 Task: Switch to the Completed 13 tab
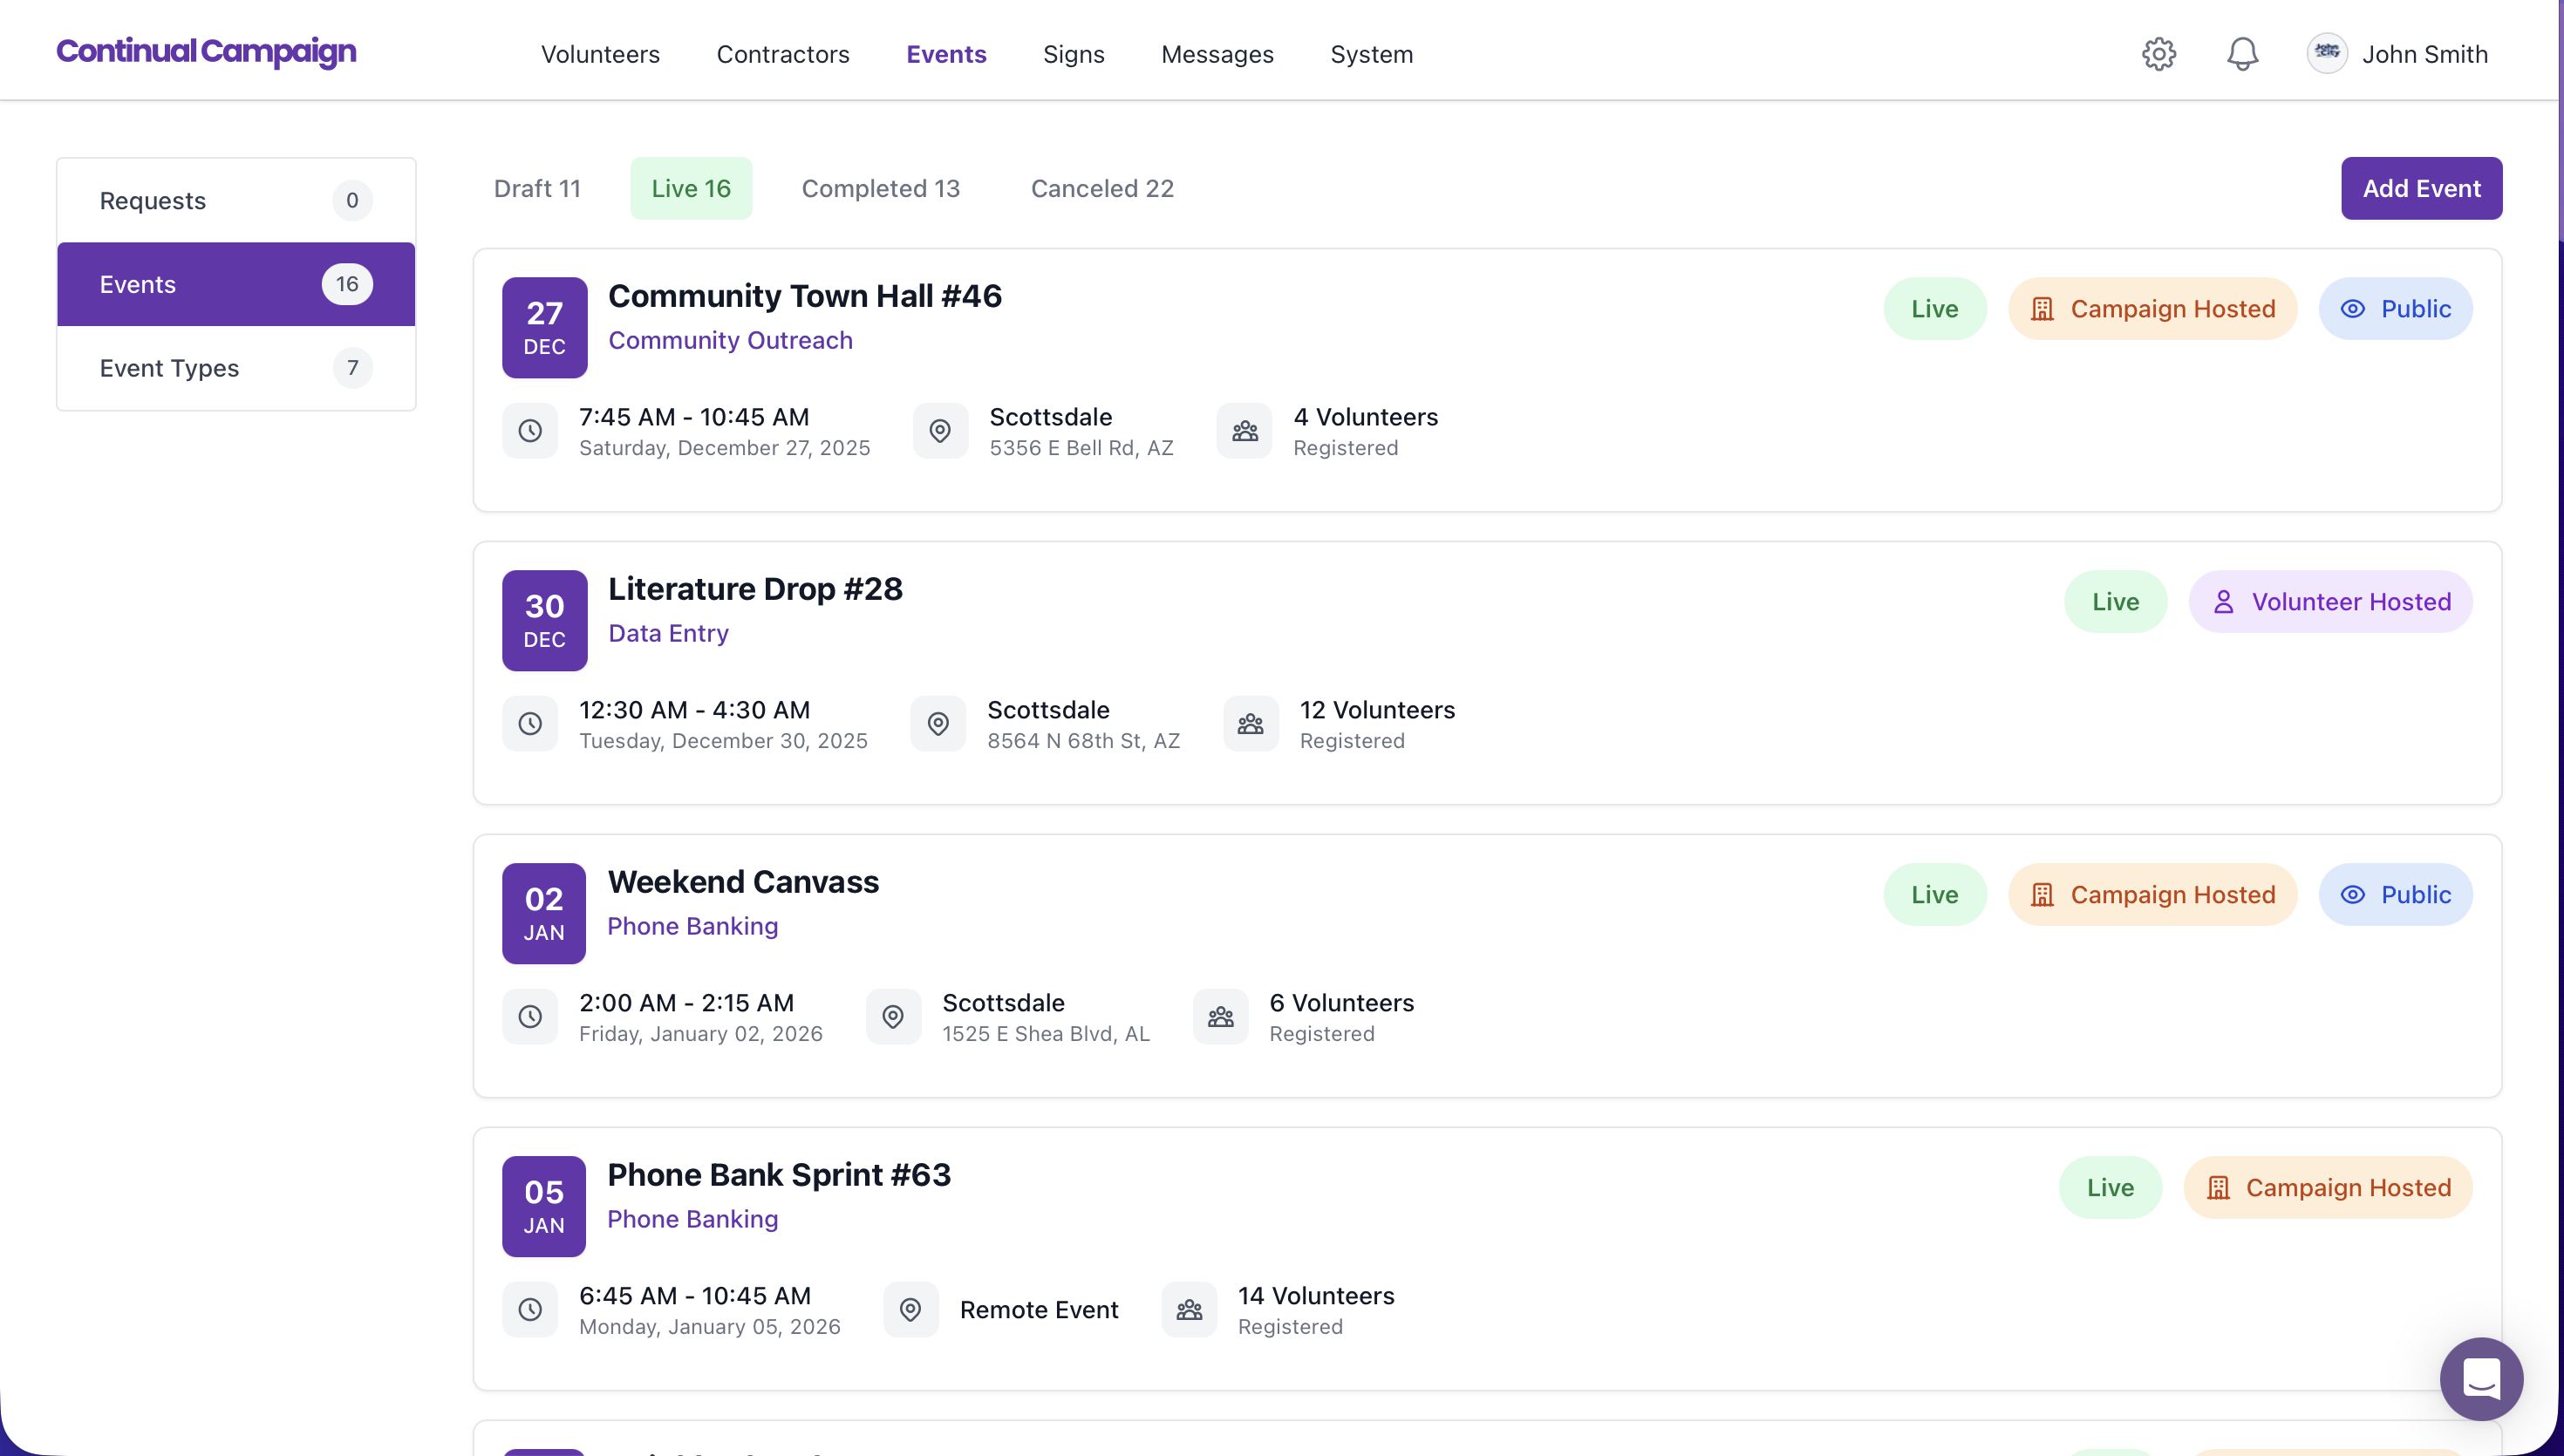point(880,189)
